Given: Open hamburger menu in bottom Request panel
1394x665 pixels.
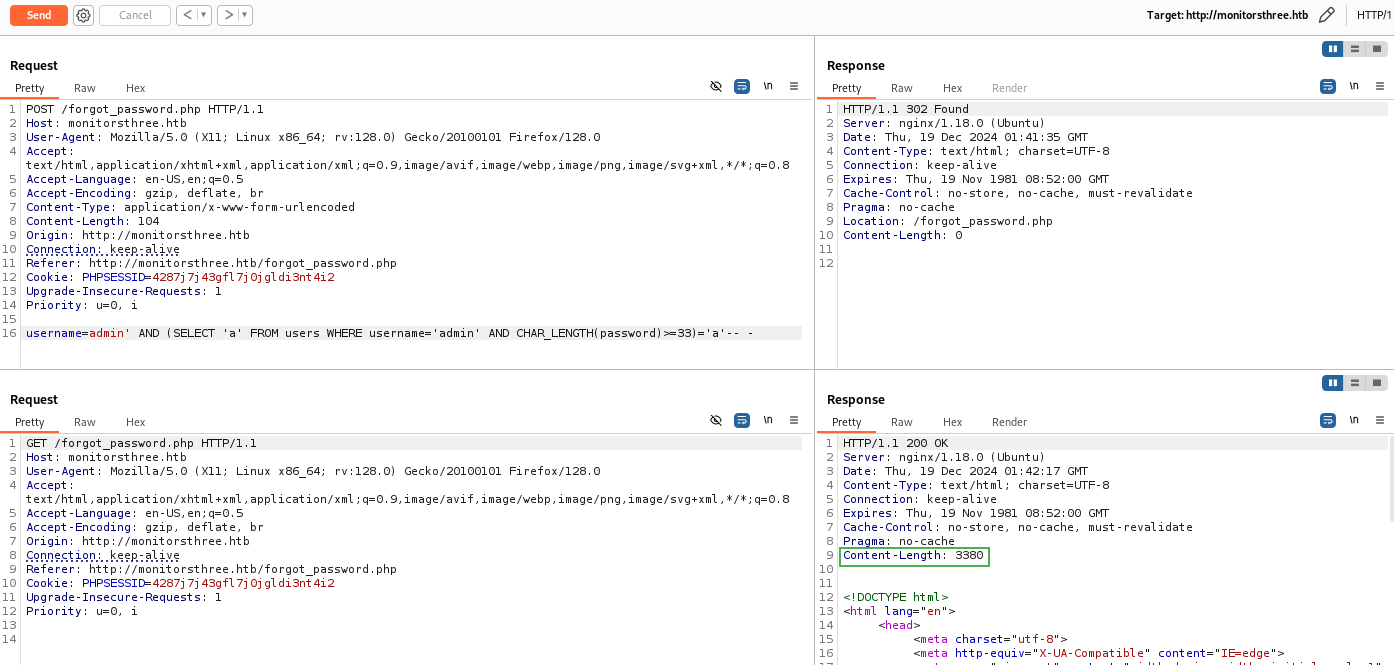Looking at the screenshot, I should point(794,421).
